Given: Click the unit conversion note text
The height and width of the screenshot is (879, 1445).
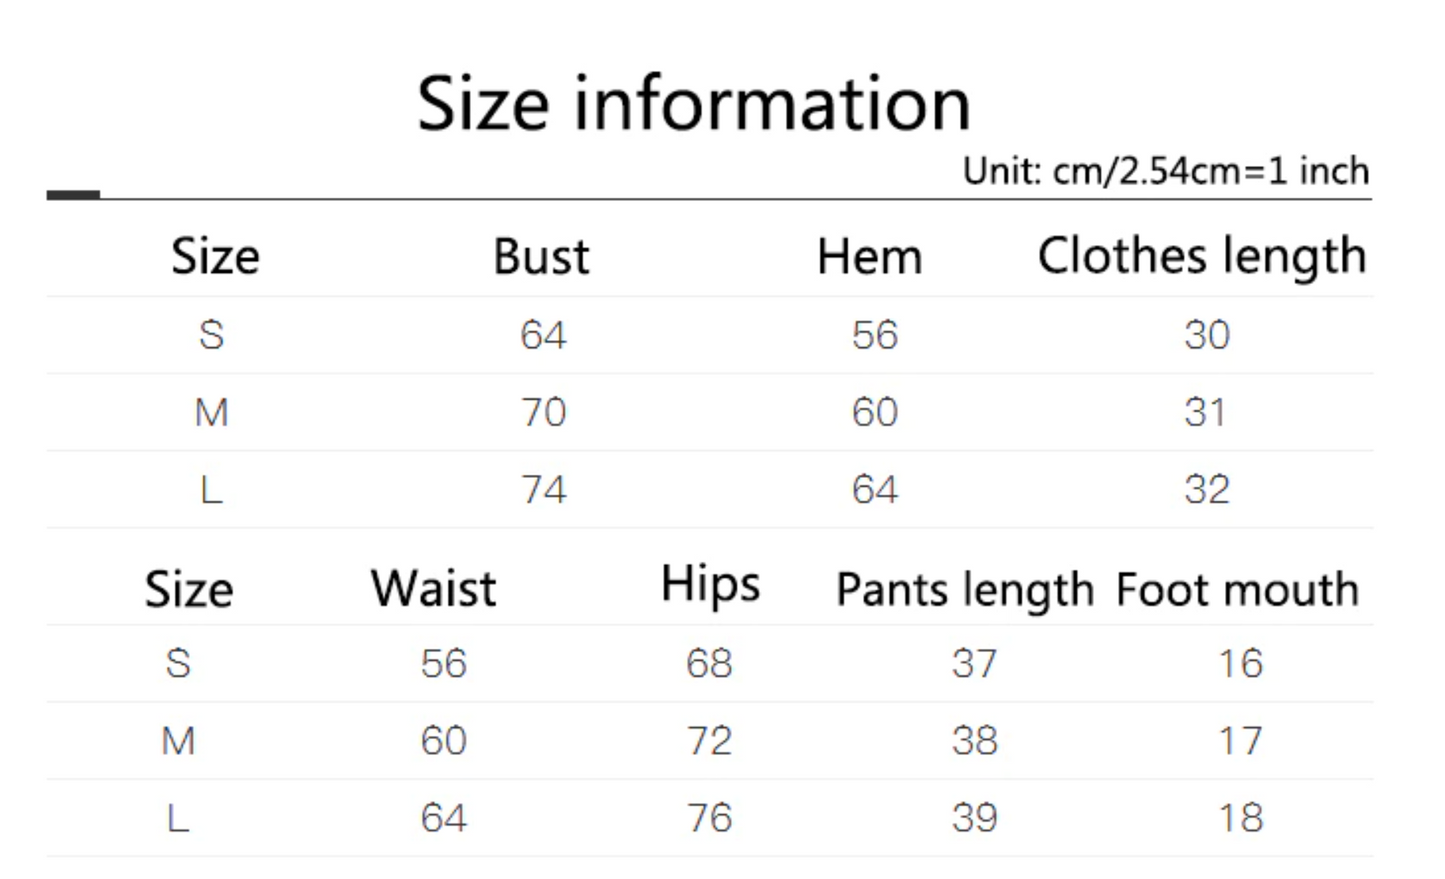Looking at the screenshot, I should 1165,171.
